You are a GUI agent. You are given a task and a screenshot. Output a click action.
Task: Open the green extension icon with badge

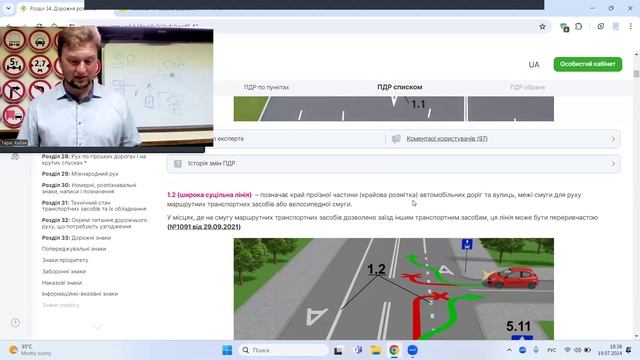pyautogui.click(x=564, y=27)
